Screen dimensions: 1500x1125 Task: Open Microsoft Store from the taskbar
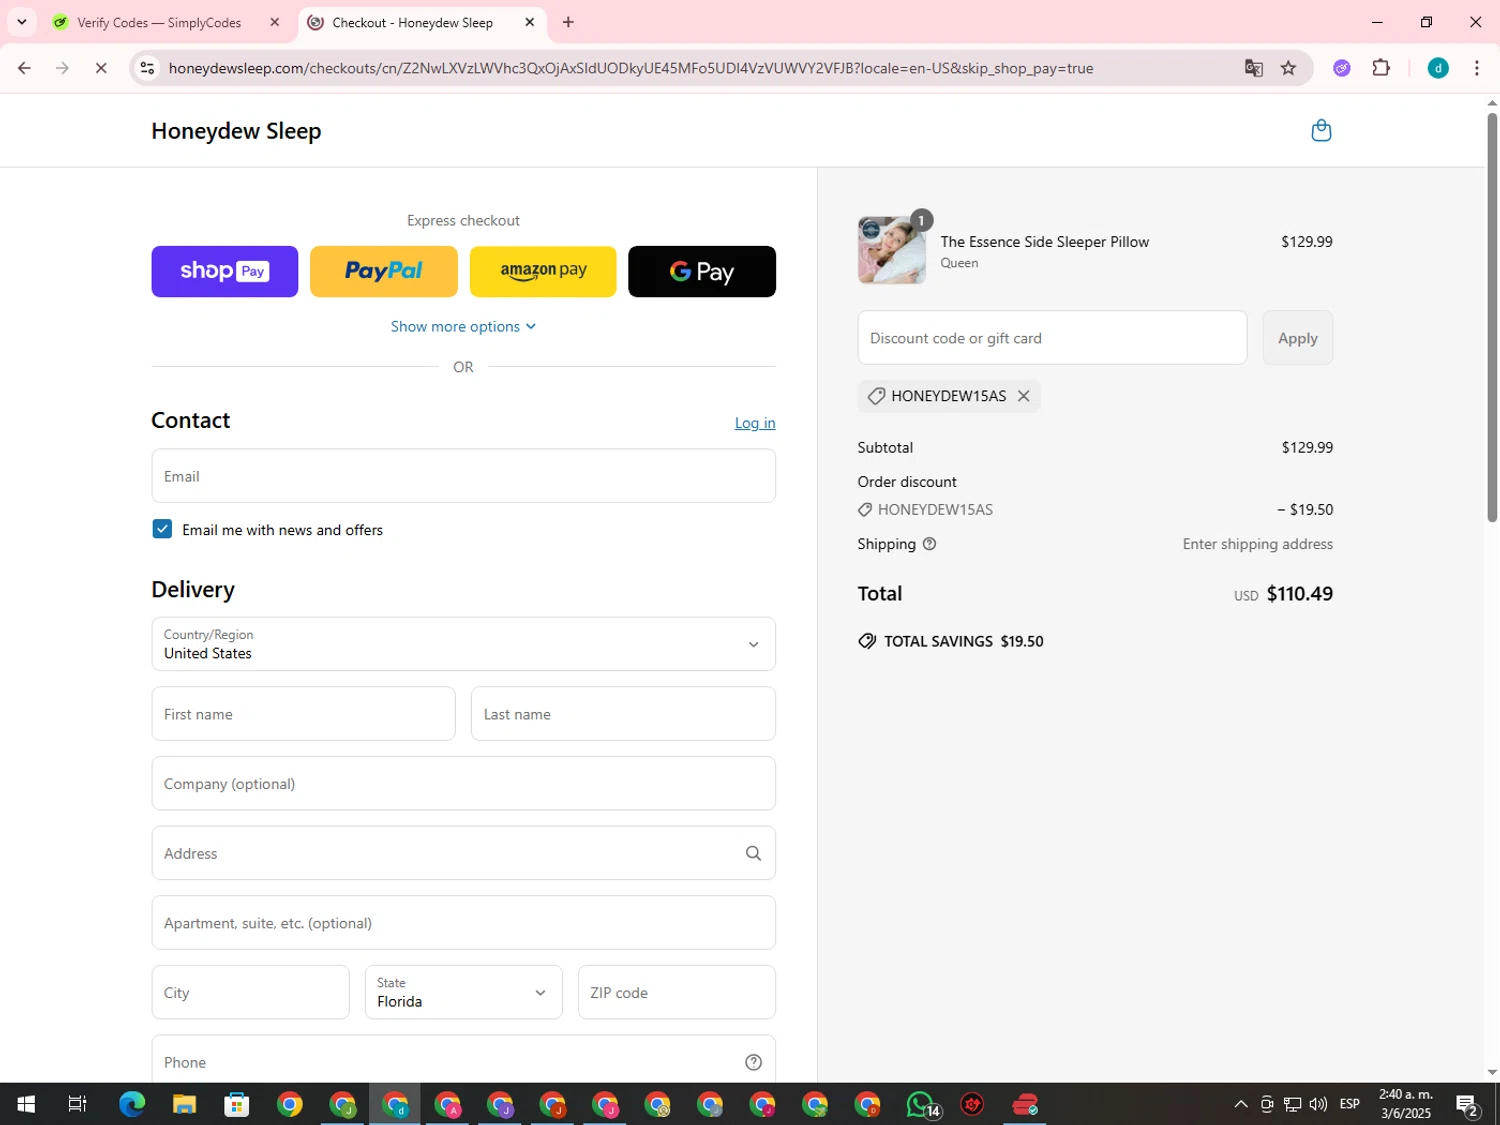(x=237, y=1104)
